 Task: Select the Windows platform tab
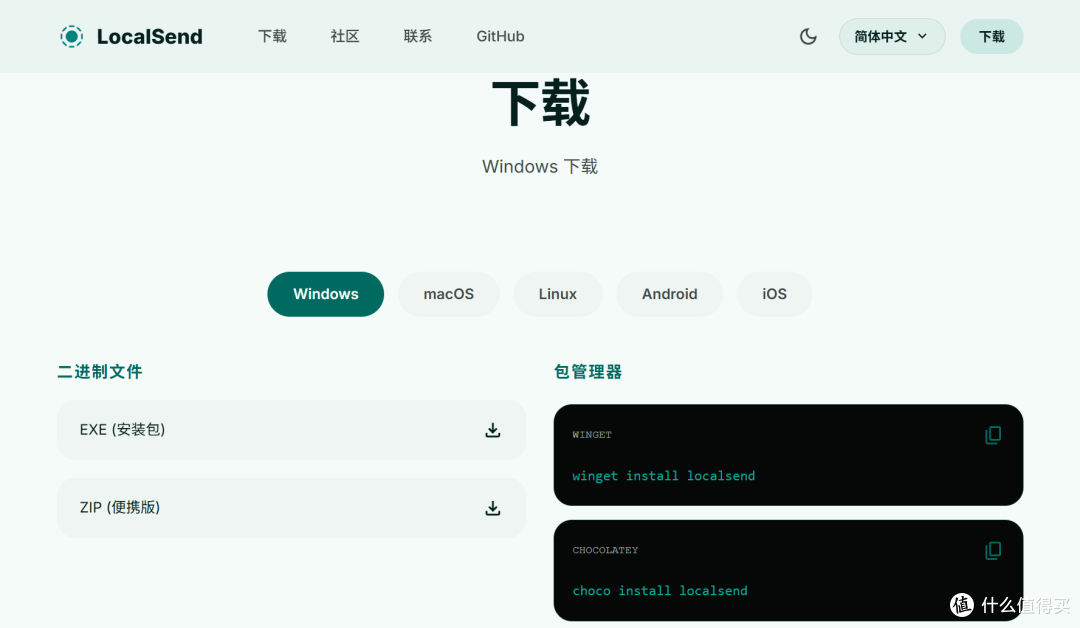pos(326,294)
